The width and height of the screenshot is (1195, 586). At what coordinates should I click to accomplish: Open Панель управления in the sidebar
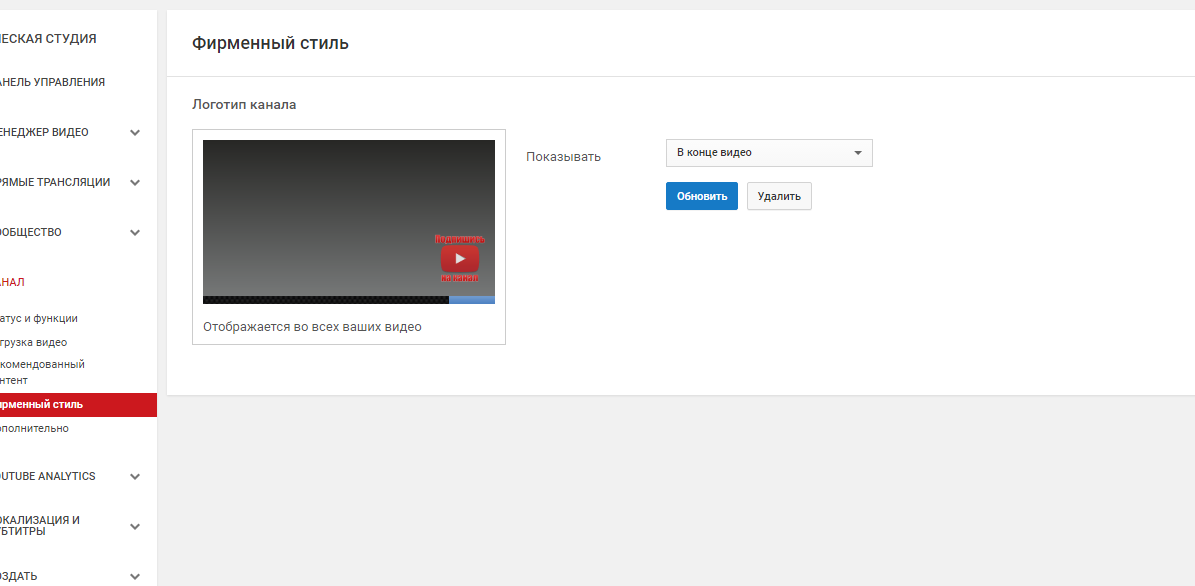point(52,82)
